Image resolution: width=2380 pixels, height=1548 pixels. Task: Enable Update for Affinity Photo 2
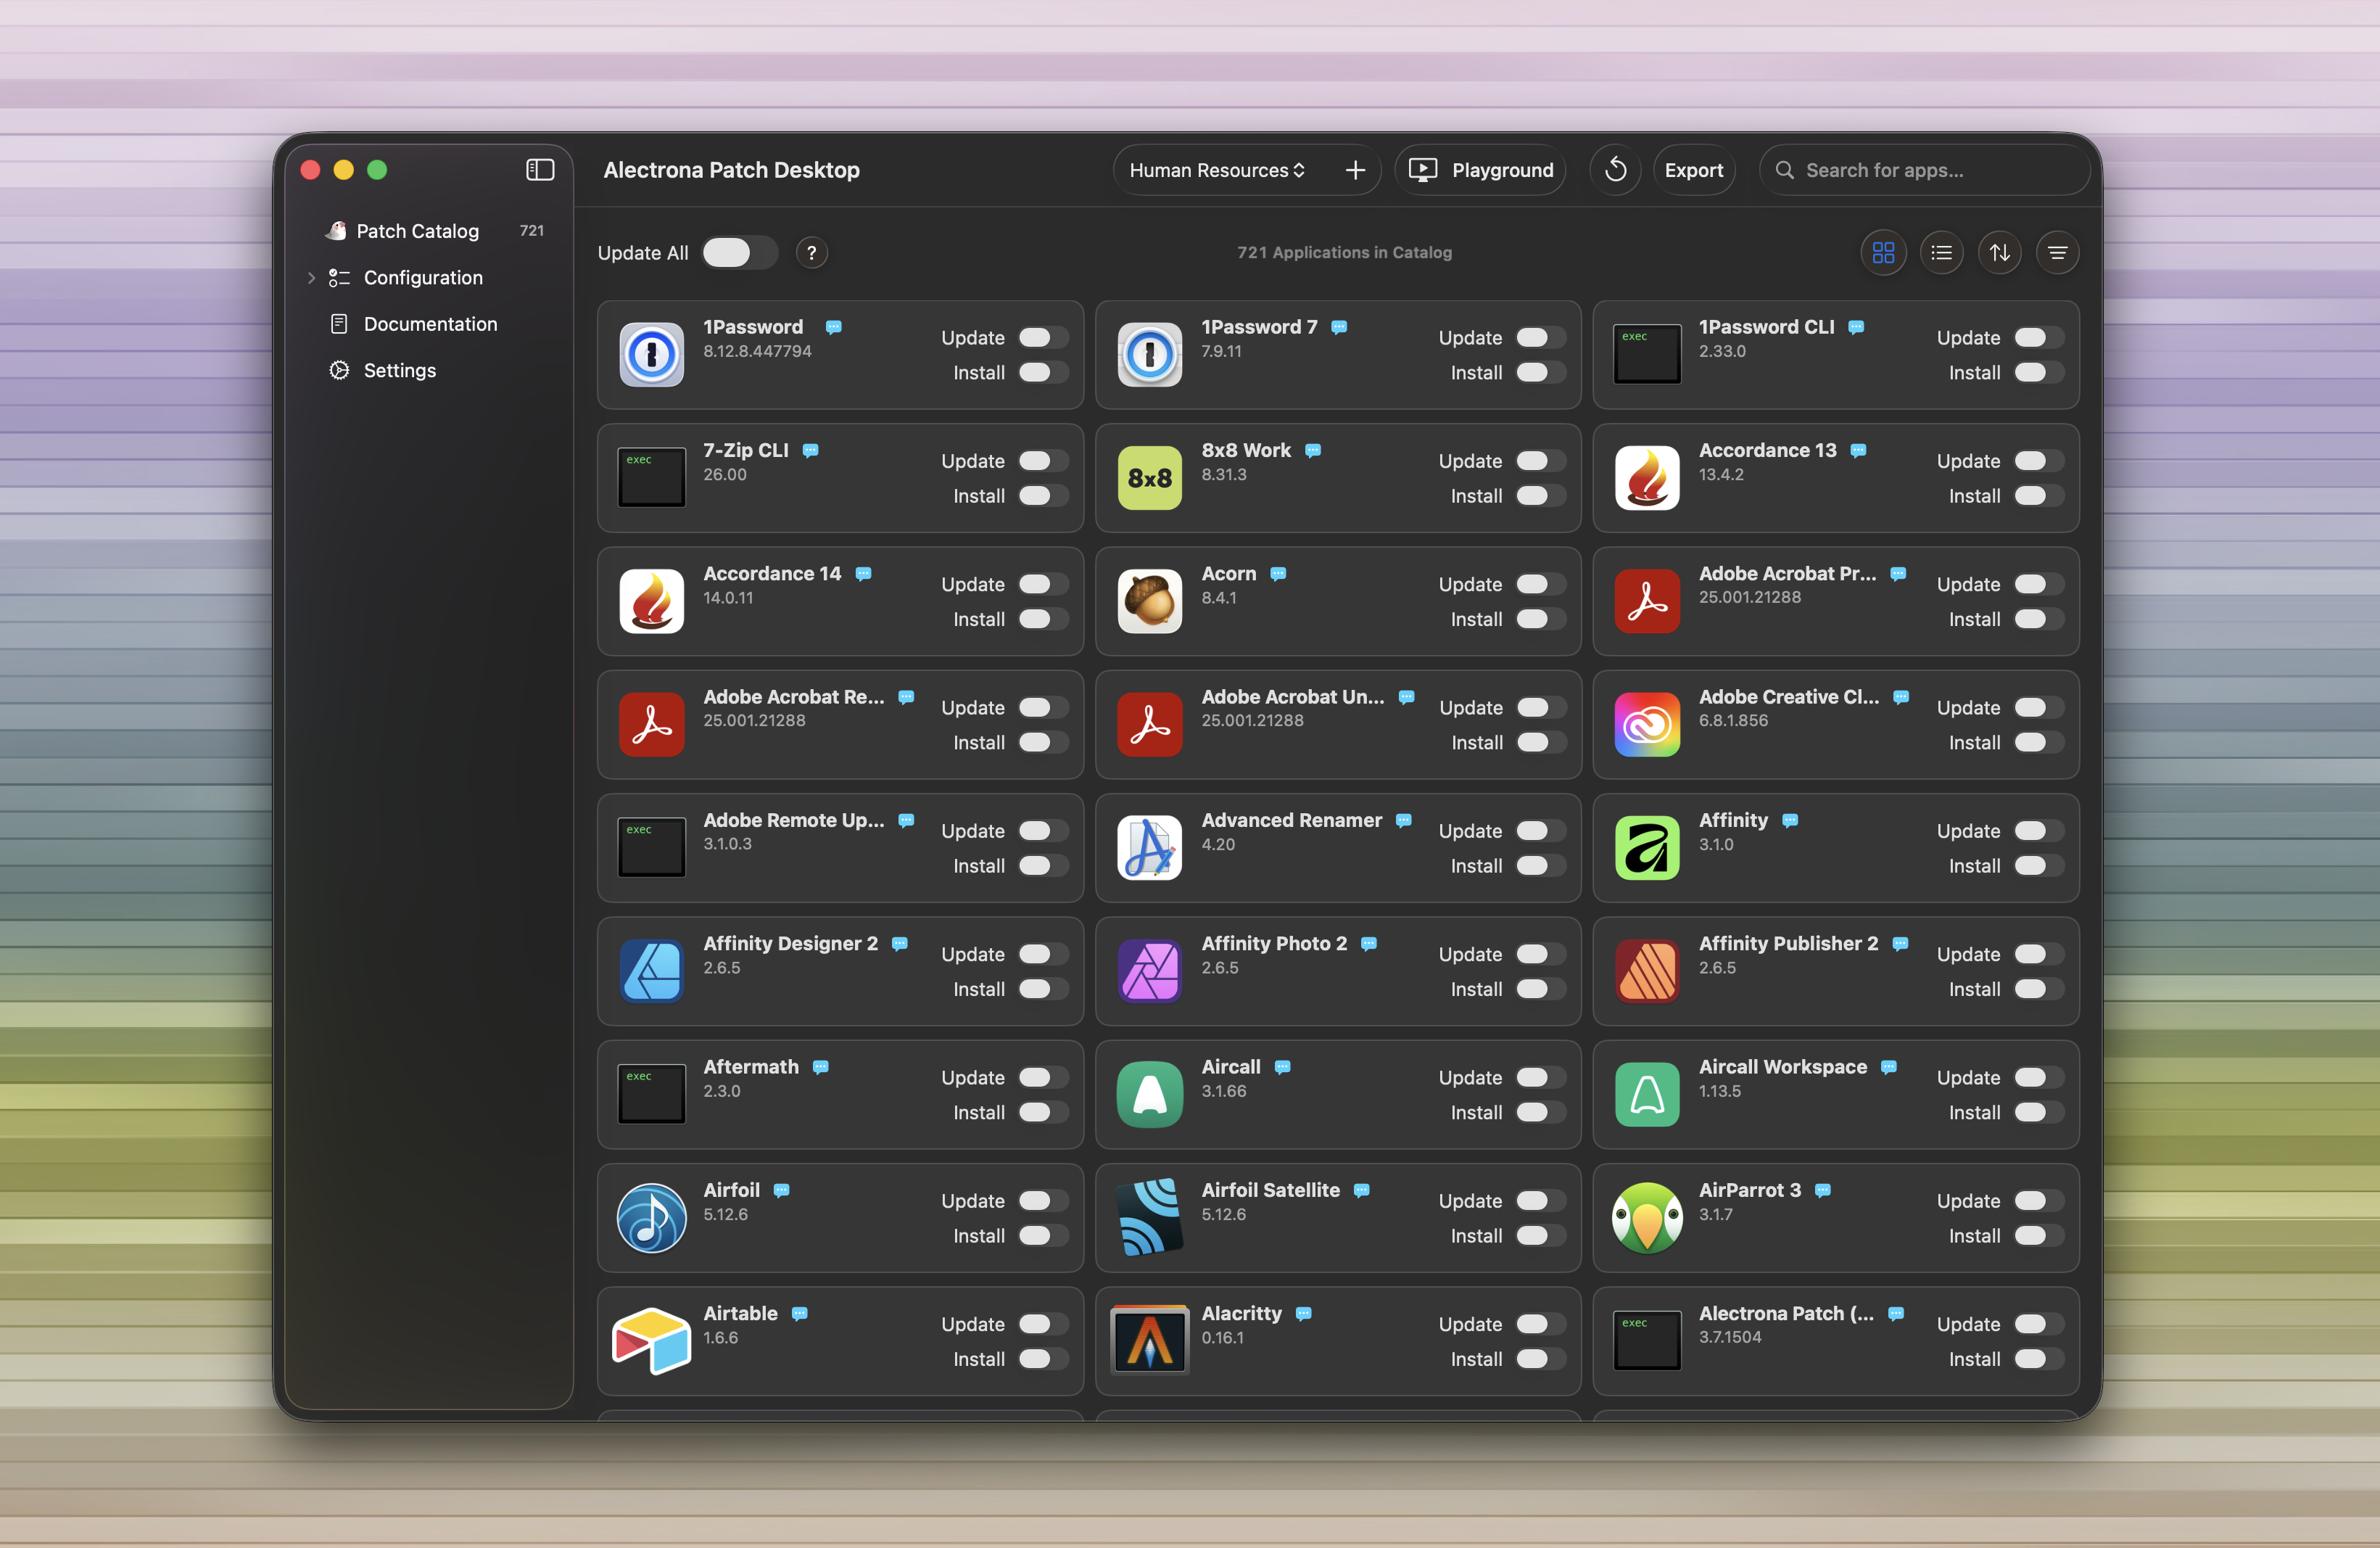(1541, 955)
